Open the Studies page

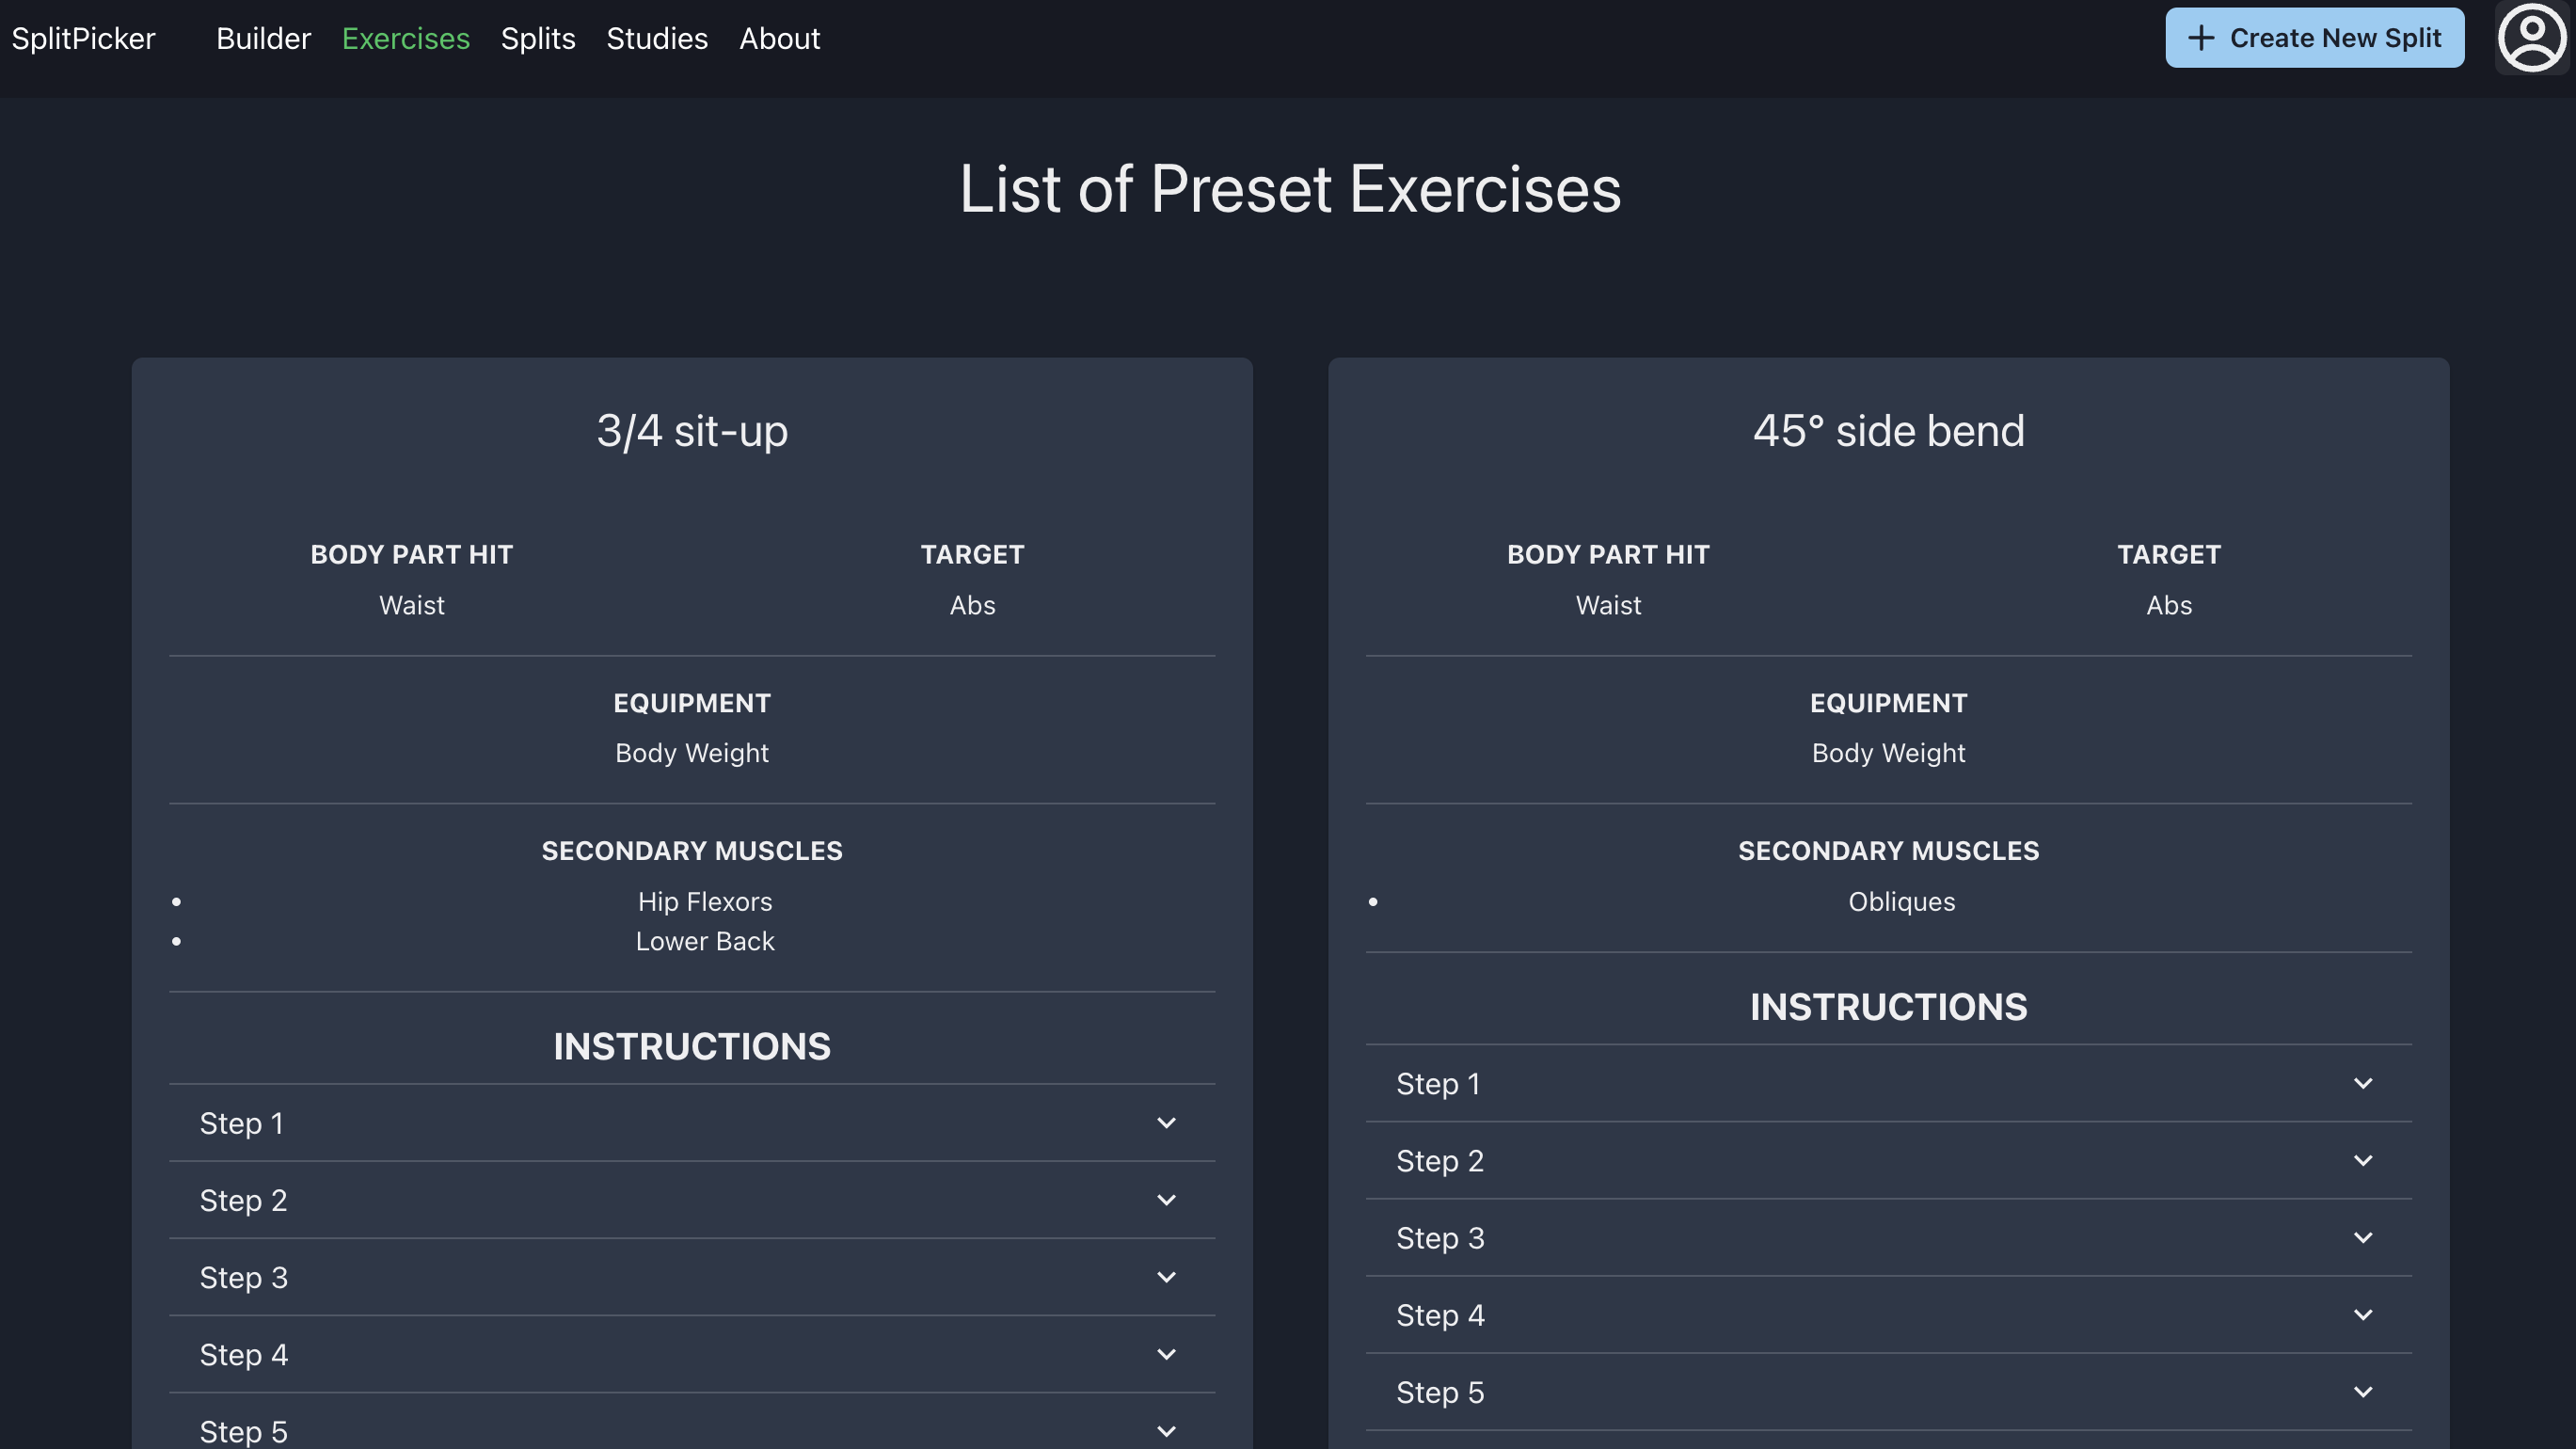pos(656,38)
